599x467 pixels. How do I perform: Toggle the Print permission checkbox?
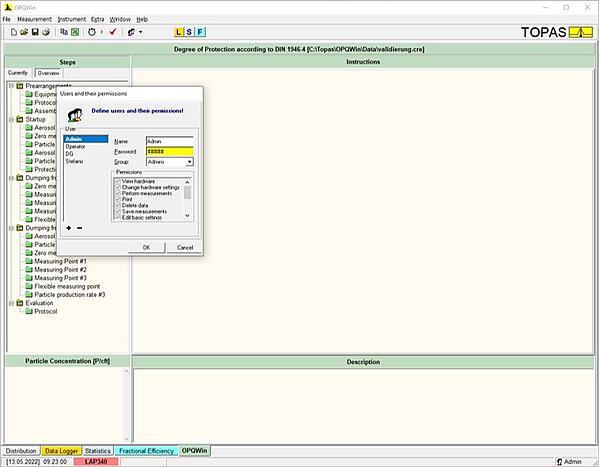(118, 199)
